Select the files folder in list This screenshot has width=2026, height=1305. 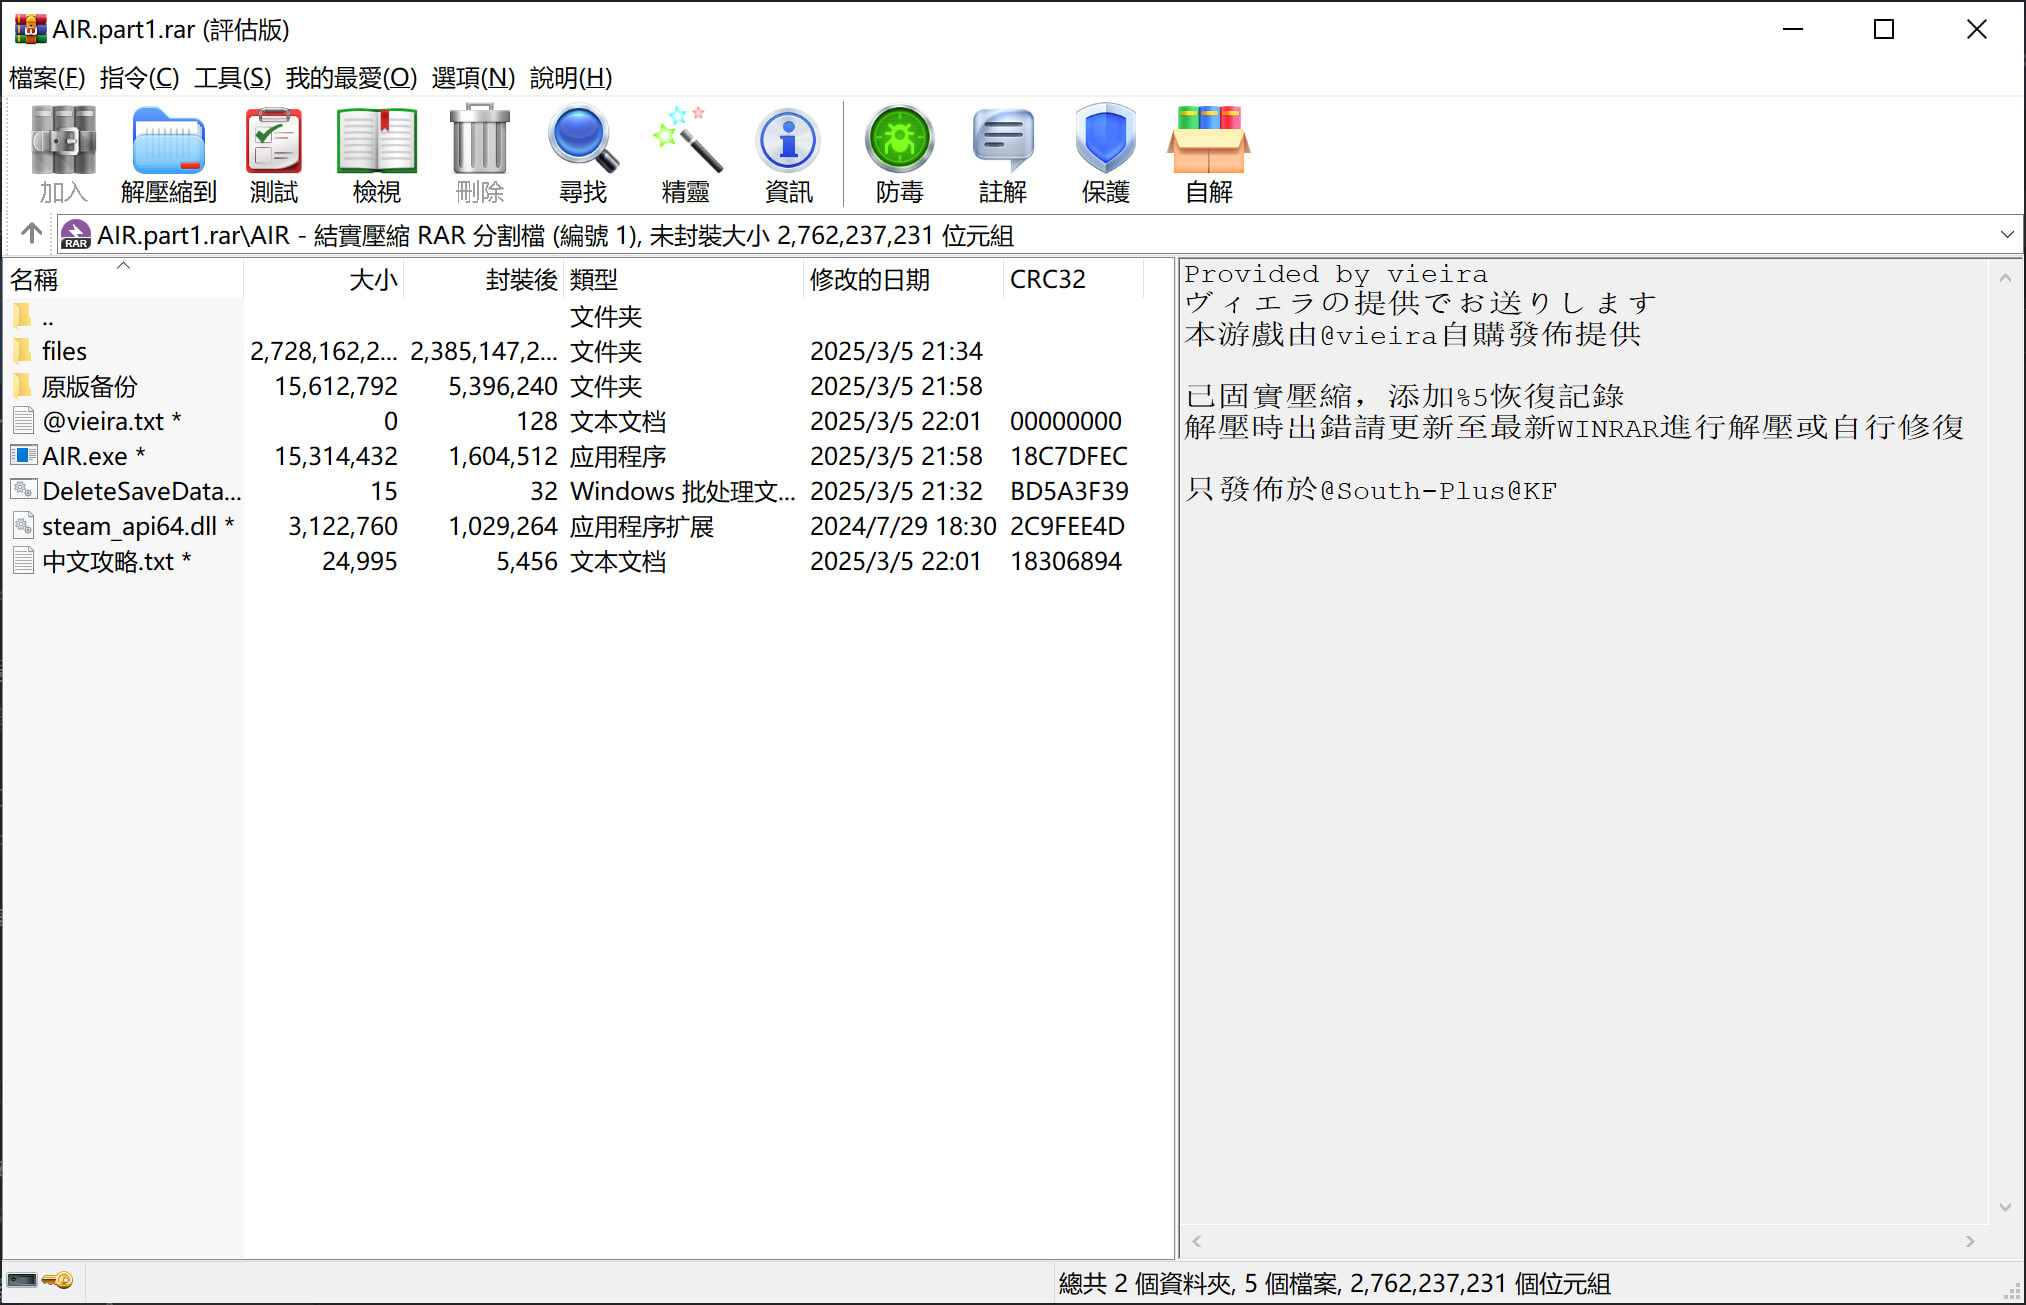(64, 351)
